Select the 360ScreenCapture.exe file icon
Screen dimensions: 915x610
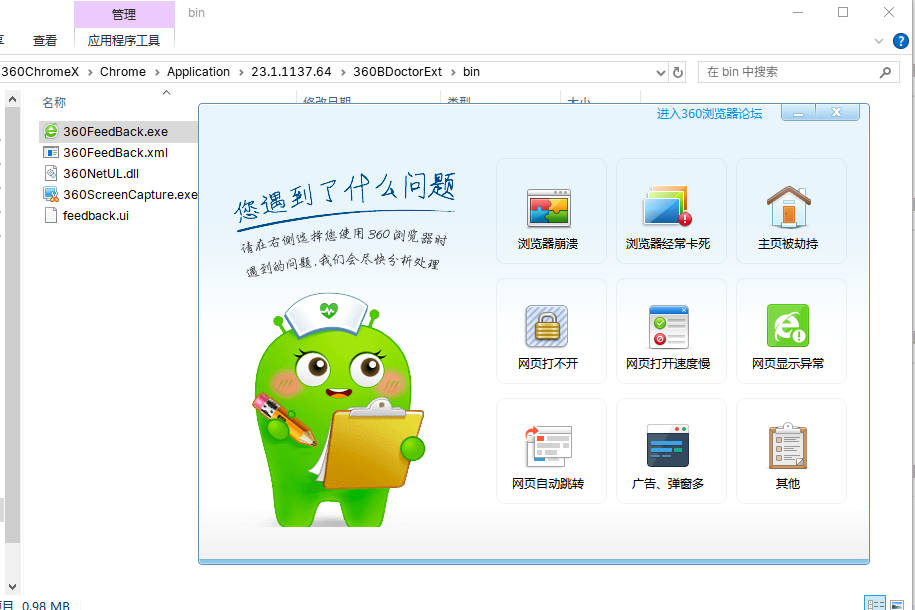(x=51, y=194)
